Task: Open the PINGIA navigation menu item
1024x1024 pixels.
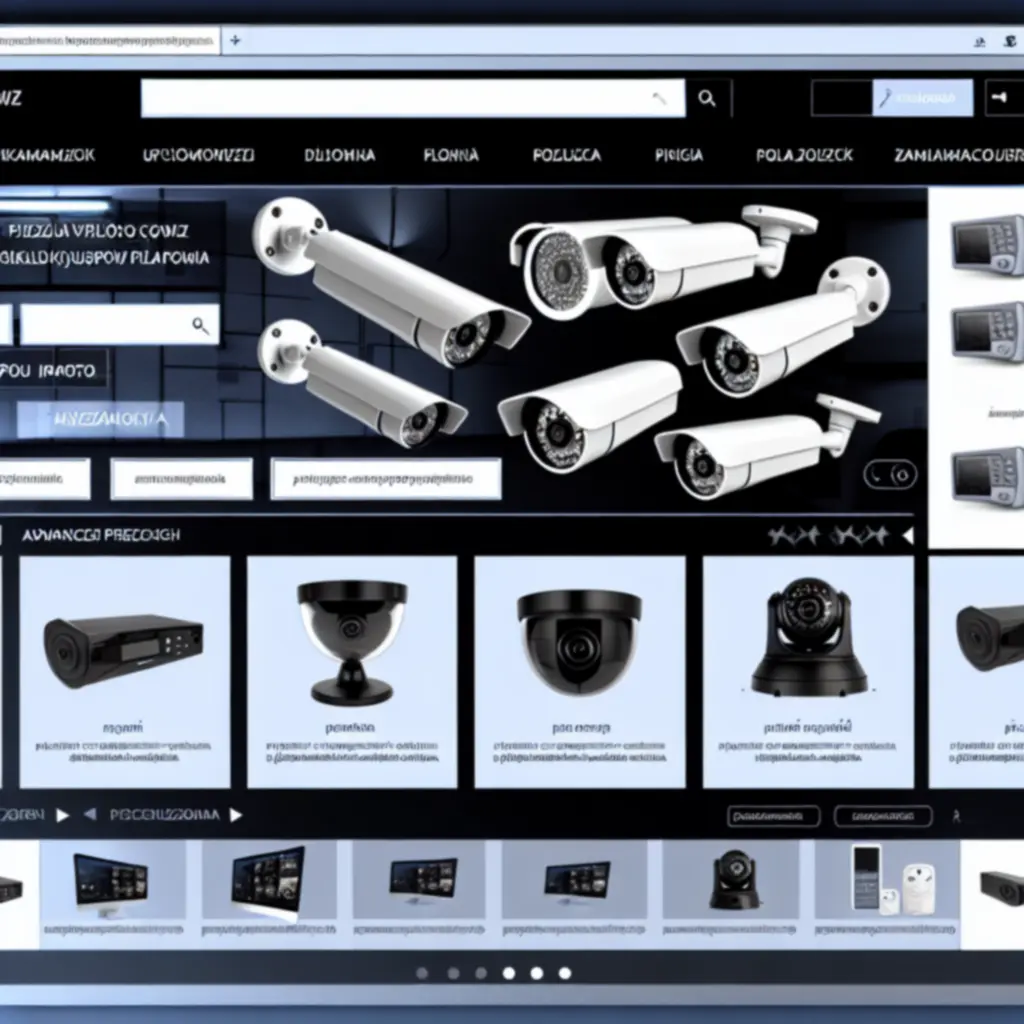Action: [x=679, y=155]
